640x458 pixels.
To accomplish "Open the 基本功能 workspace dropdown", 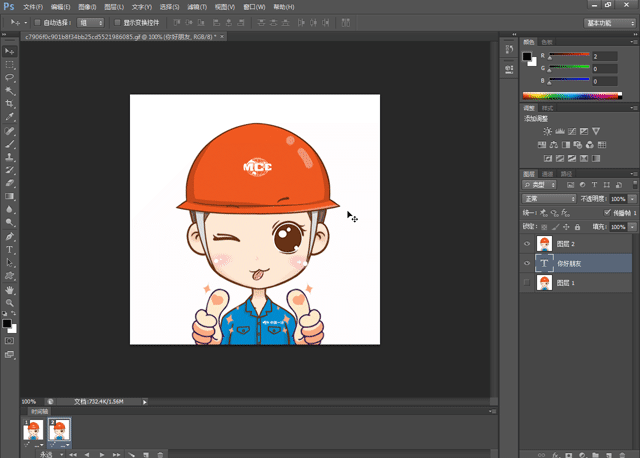I will [x=610, y=21].
